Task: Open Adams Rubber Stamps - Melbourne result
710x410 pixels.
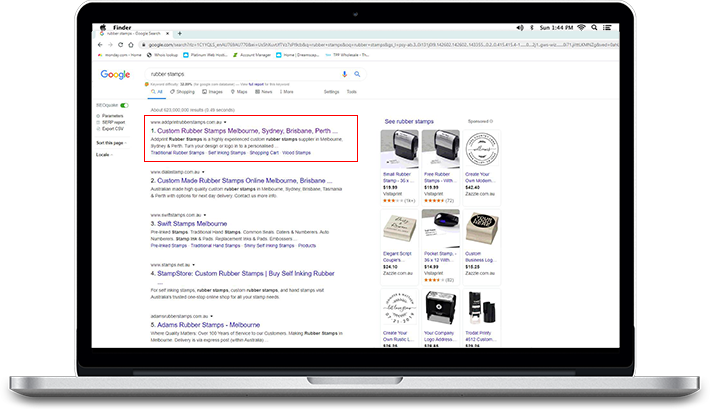Action: point(208,325)
